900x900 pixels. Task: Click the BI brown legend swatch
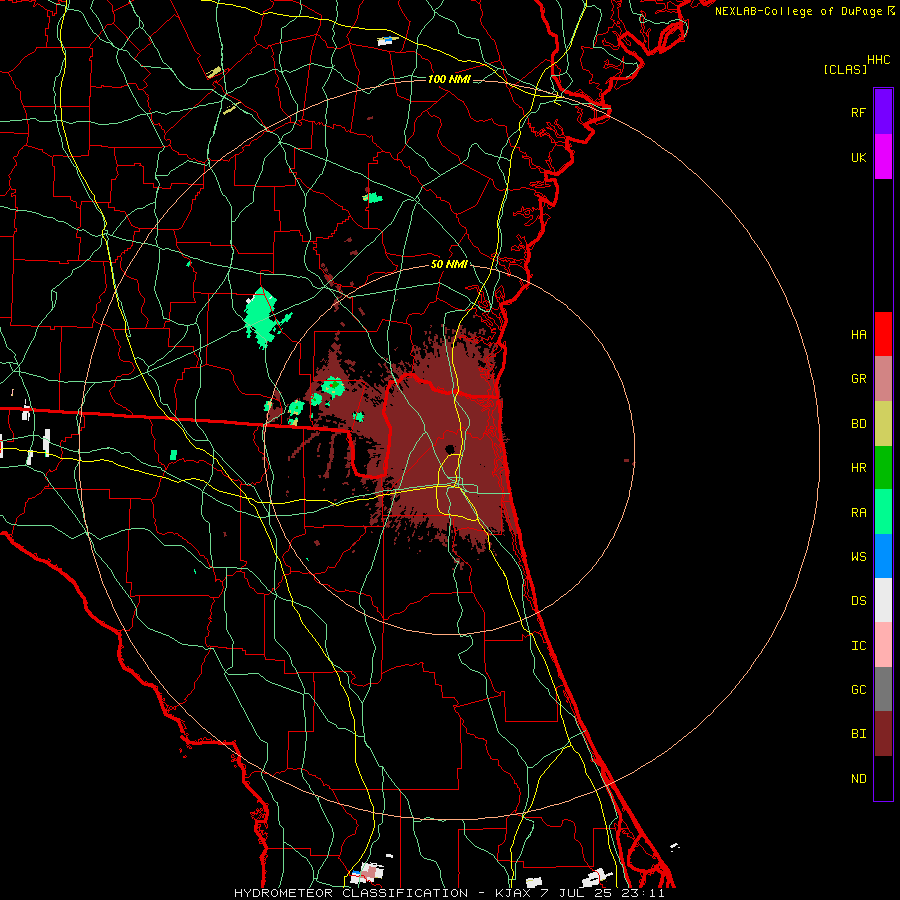883,734
